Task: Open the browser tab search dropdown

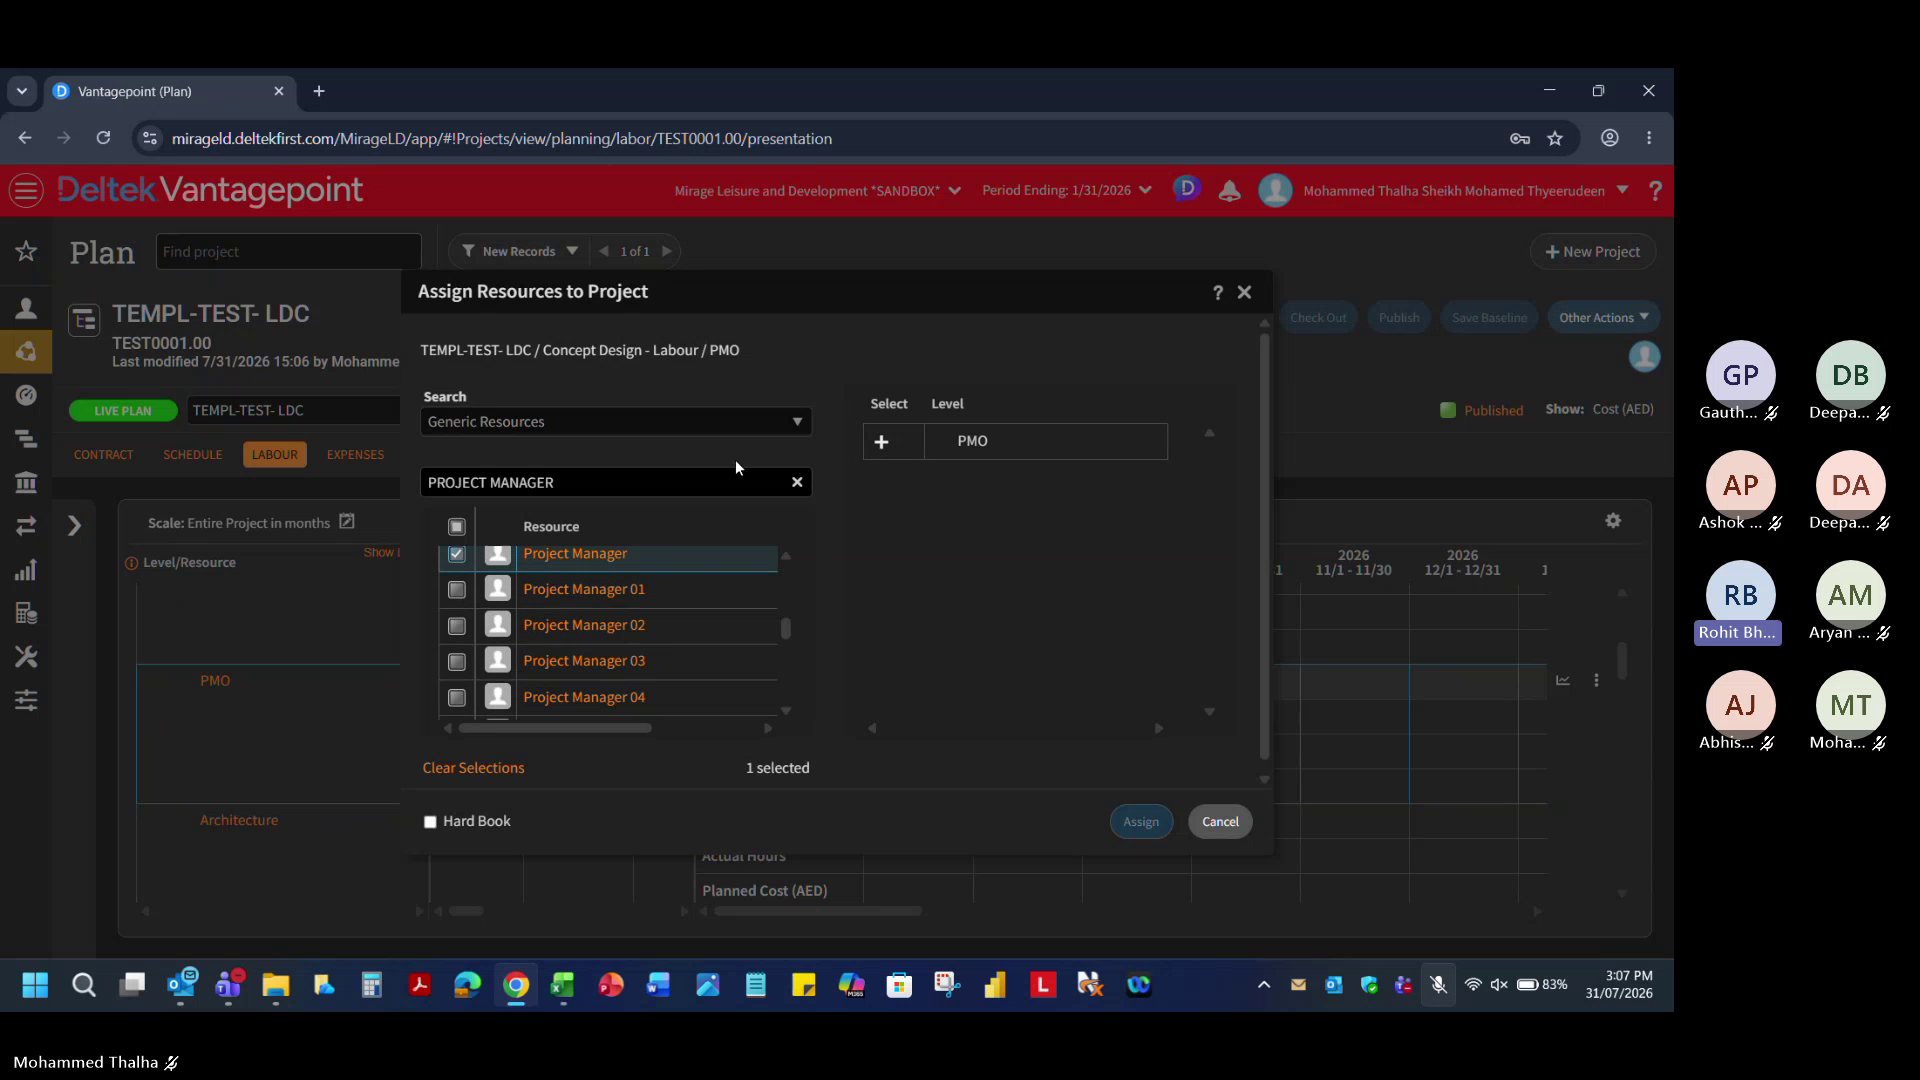Action: pos(21,91)
